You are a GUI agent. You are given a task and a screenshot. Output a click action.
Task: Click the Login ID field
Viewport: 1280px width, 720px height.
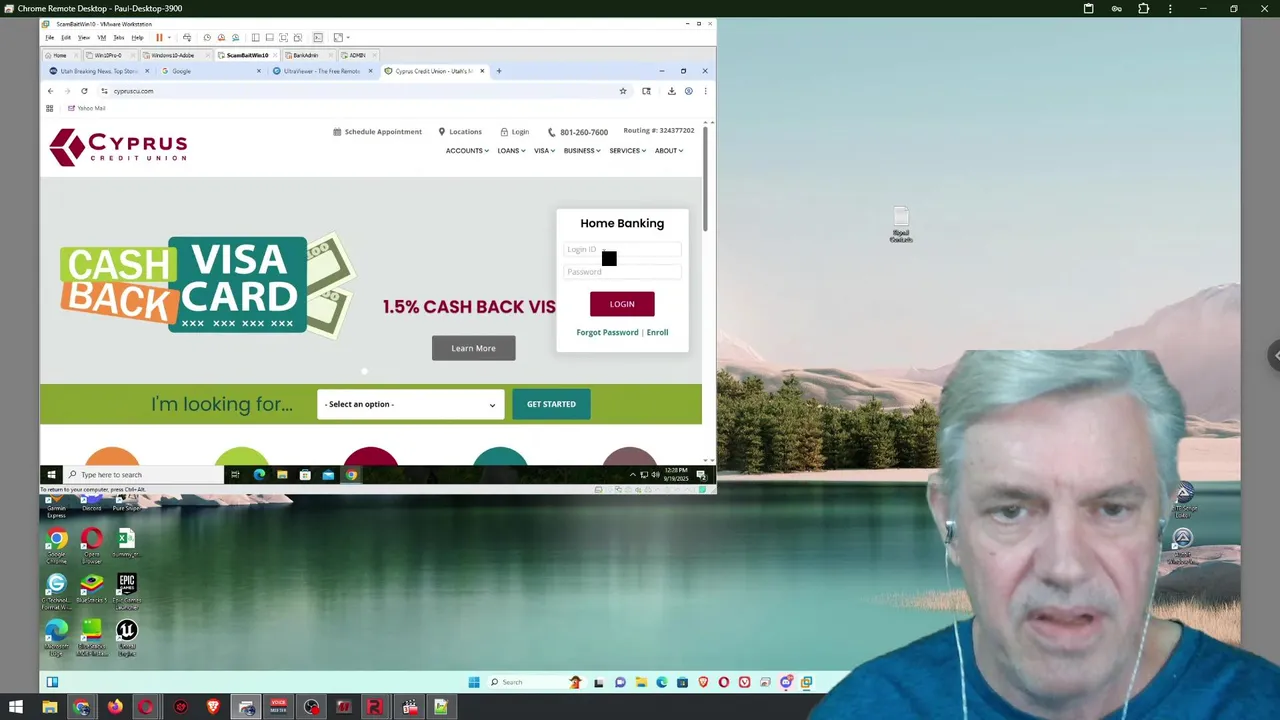622,250
